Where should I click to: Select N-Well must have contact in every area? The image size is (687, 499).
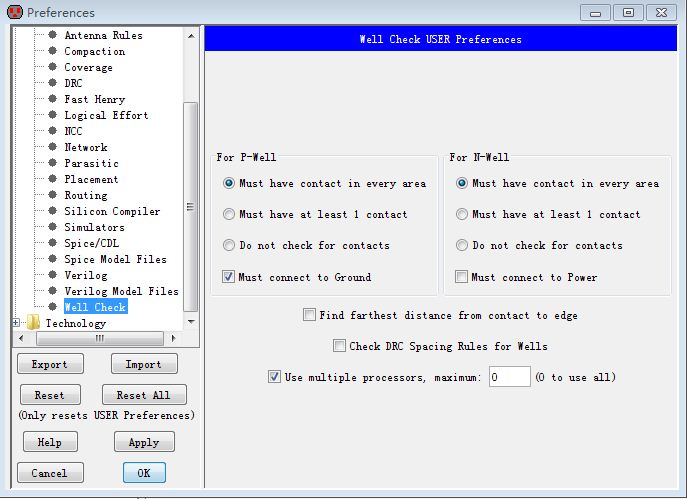point(462,183)
